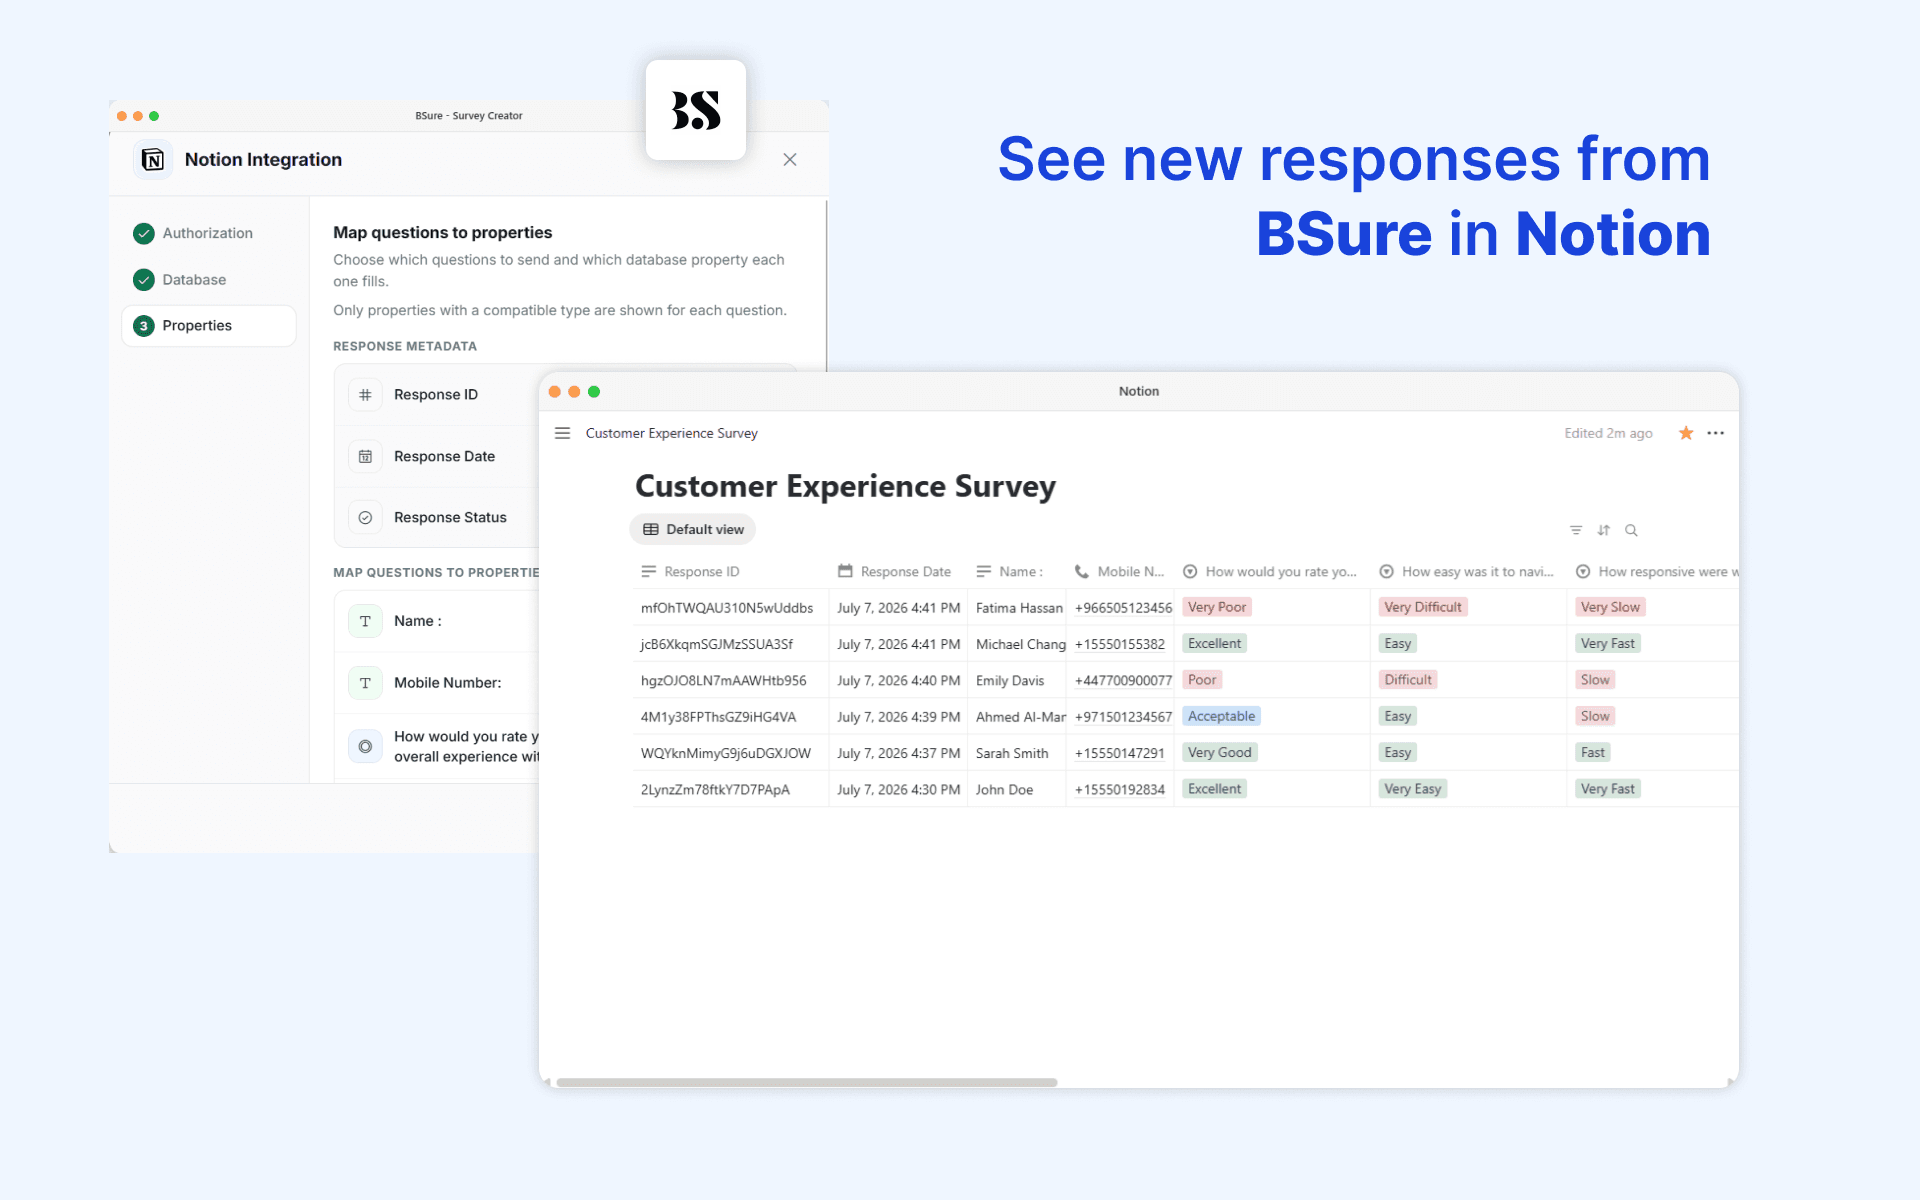Close the Notion Integration dialog
Screen dimensions: 1920x1200
coord(790,160)
